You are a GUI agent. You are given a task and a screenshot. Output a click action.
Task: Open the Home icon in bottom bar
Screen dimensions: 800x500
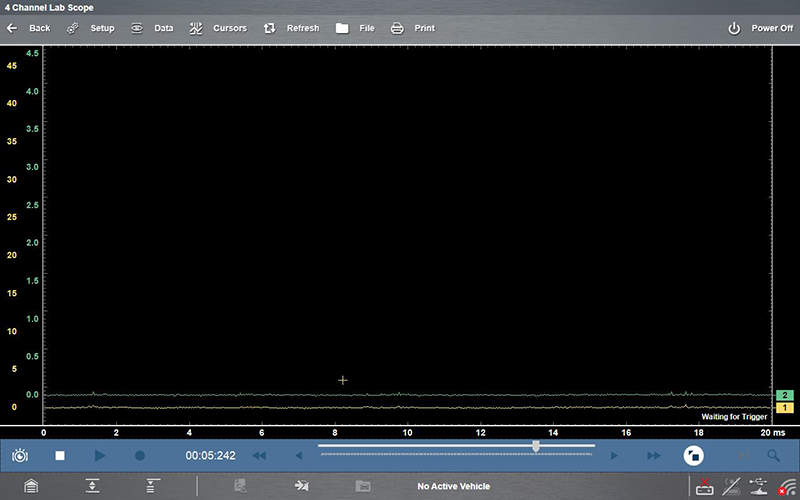tap(31, 486)
